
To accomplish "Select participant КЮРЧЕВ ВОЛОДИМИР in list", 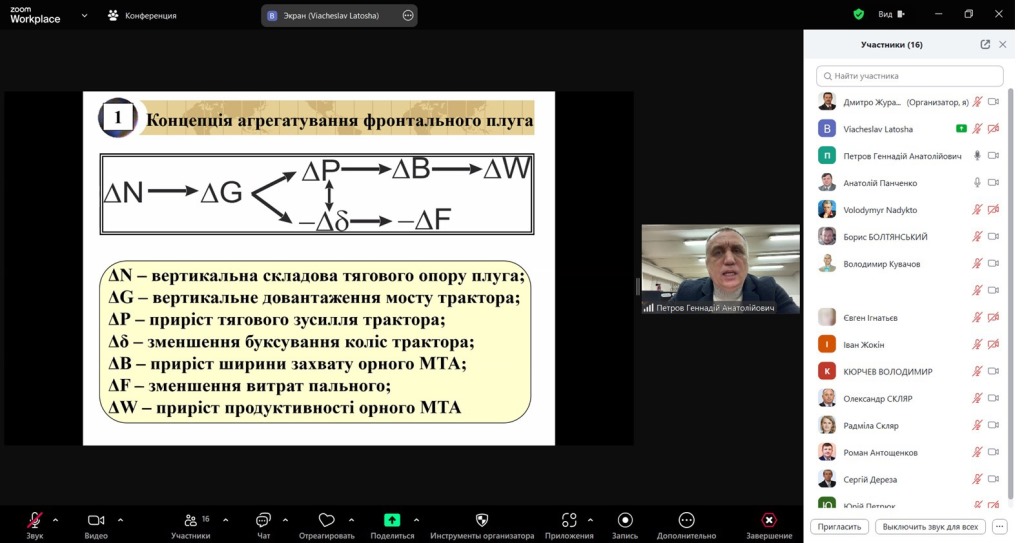I will tap(909, 371).
